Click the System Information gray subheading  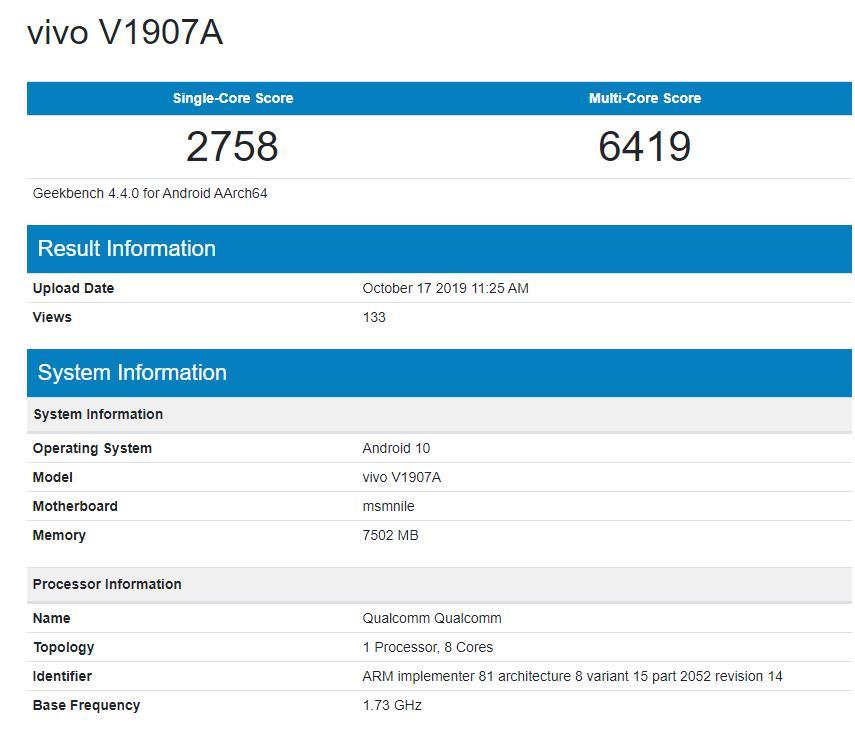coord(98,414)
